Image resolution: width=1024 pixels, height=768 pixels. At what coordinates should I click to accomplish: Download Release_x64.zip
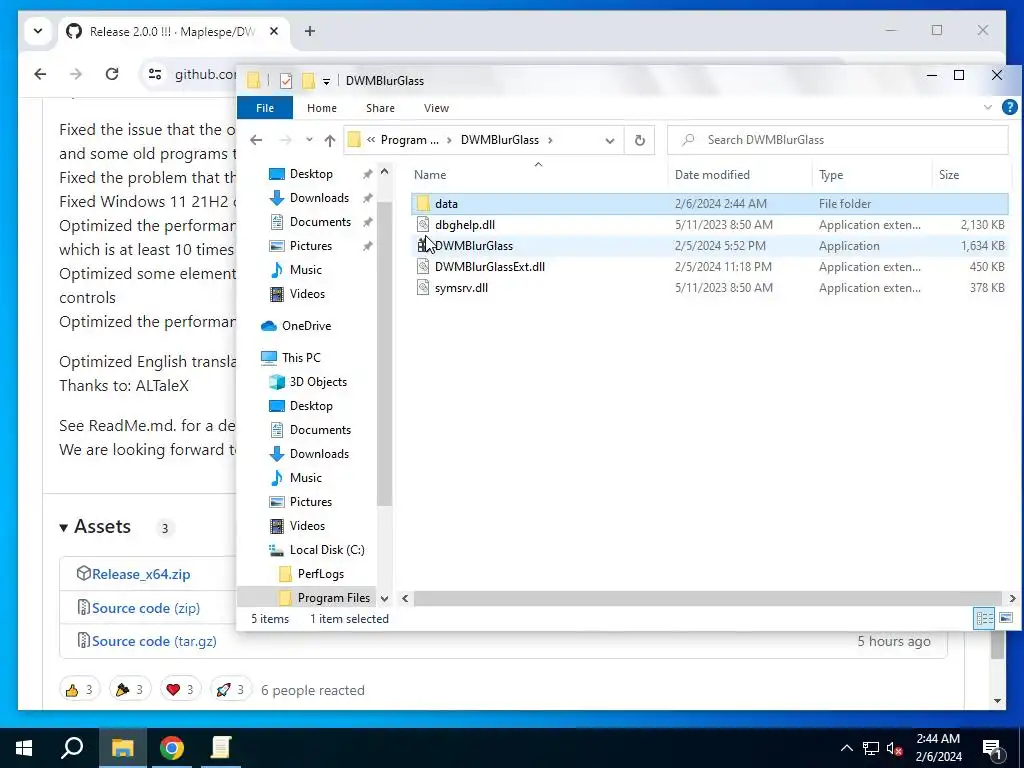pyautogui.click(x=141, y=574)
